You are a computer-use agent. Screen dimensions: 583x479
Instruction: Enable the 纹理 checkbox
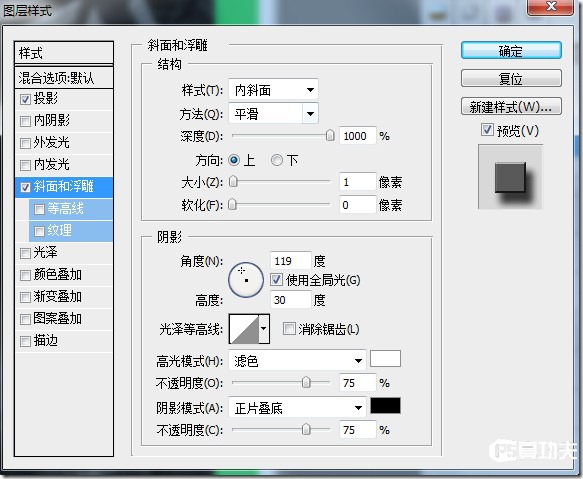(x=39, y=231)
